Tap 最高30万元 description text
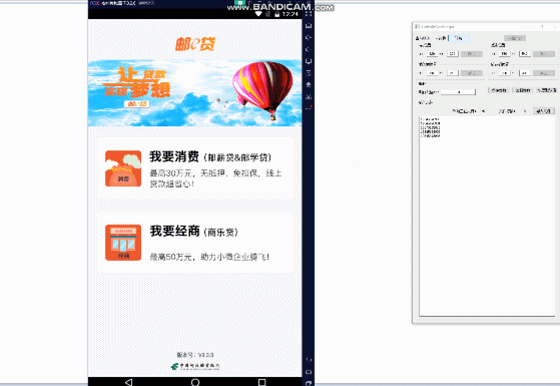Image resolution: width=560 pixels, height=386 pixels. pos(216,178)
